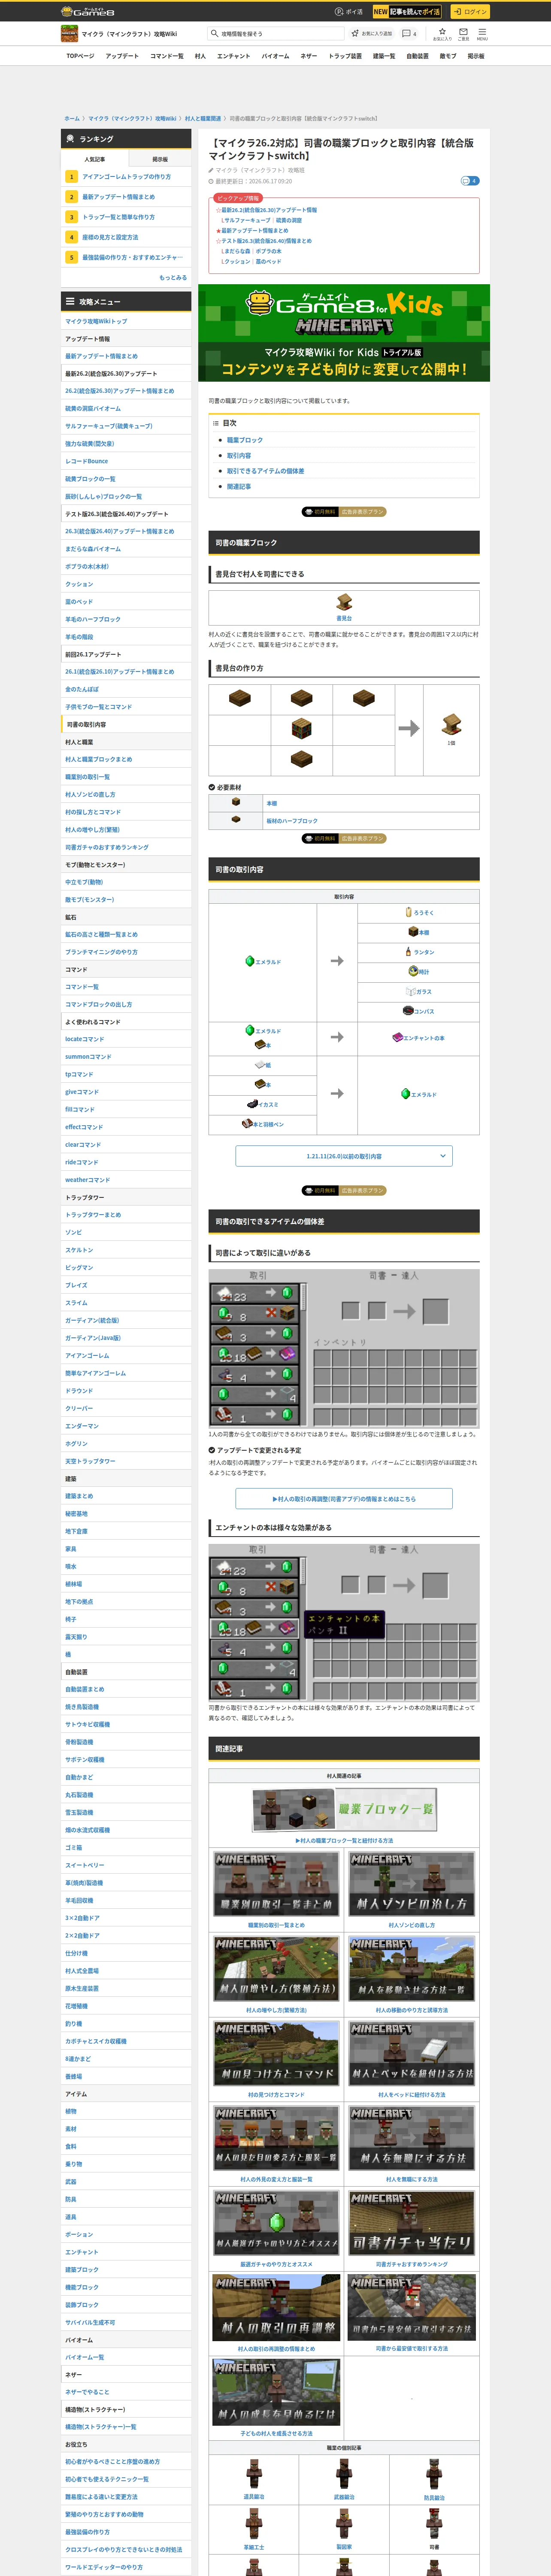The height and width of the screenshot is (2576, 551).
Task: Click the ろうそく candle item
Action: tap(420, 912)
